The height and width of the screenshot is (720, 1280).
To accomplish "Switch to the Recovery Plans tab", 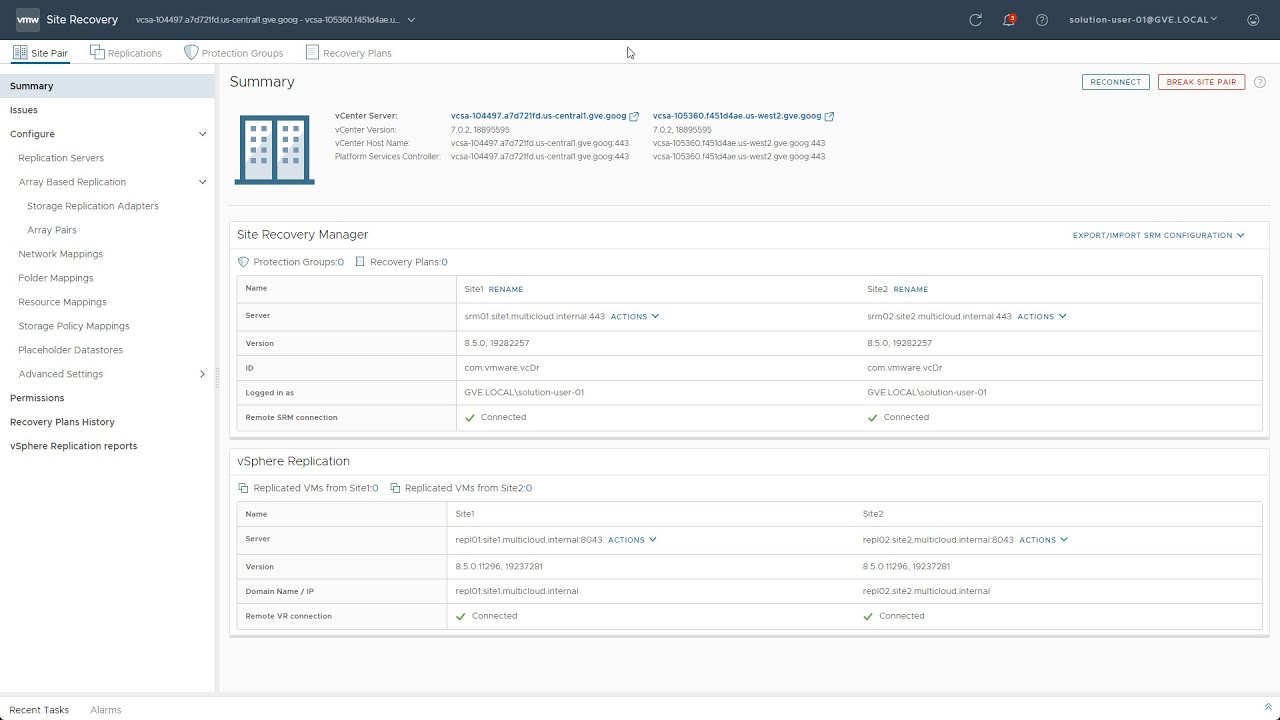I will point(349,53).
